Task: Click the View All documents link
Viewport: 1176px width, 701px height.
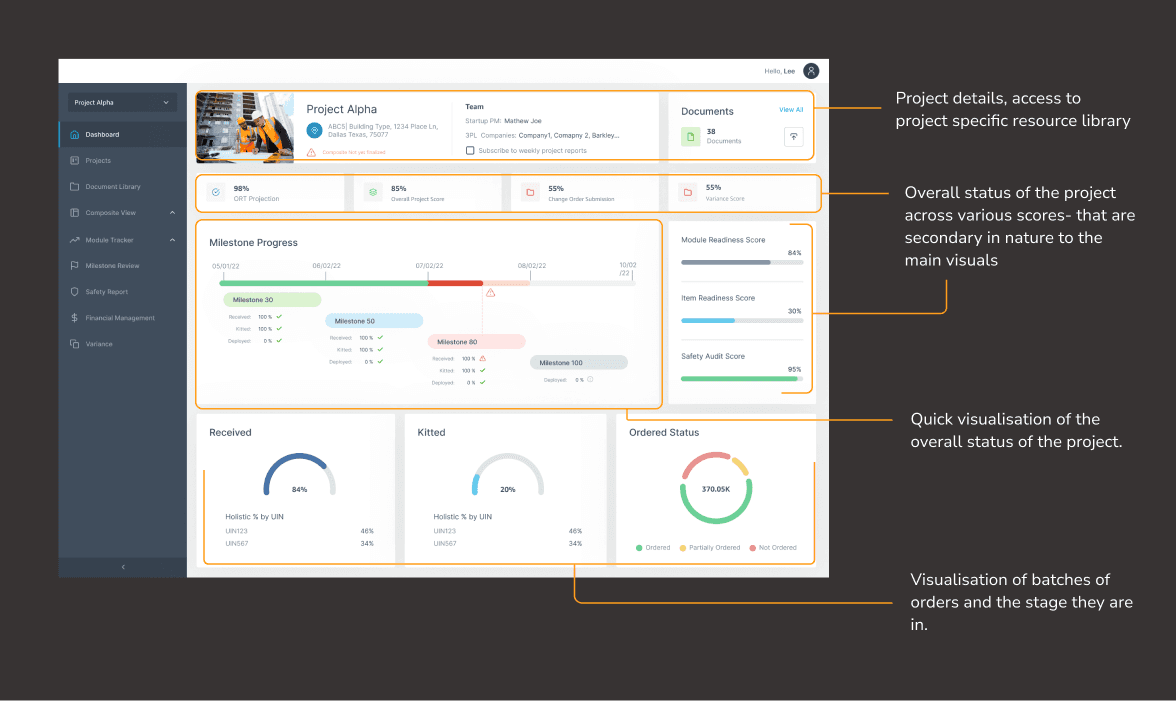Action: (791, 109)
